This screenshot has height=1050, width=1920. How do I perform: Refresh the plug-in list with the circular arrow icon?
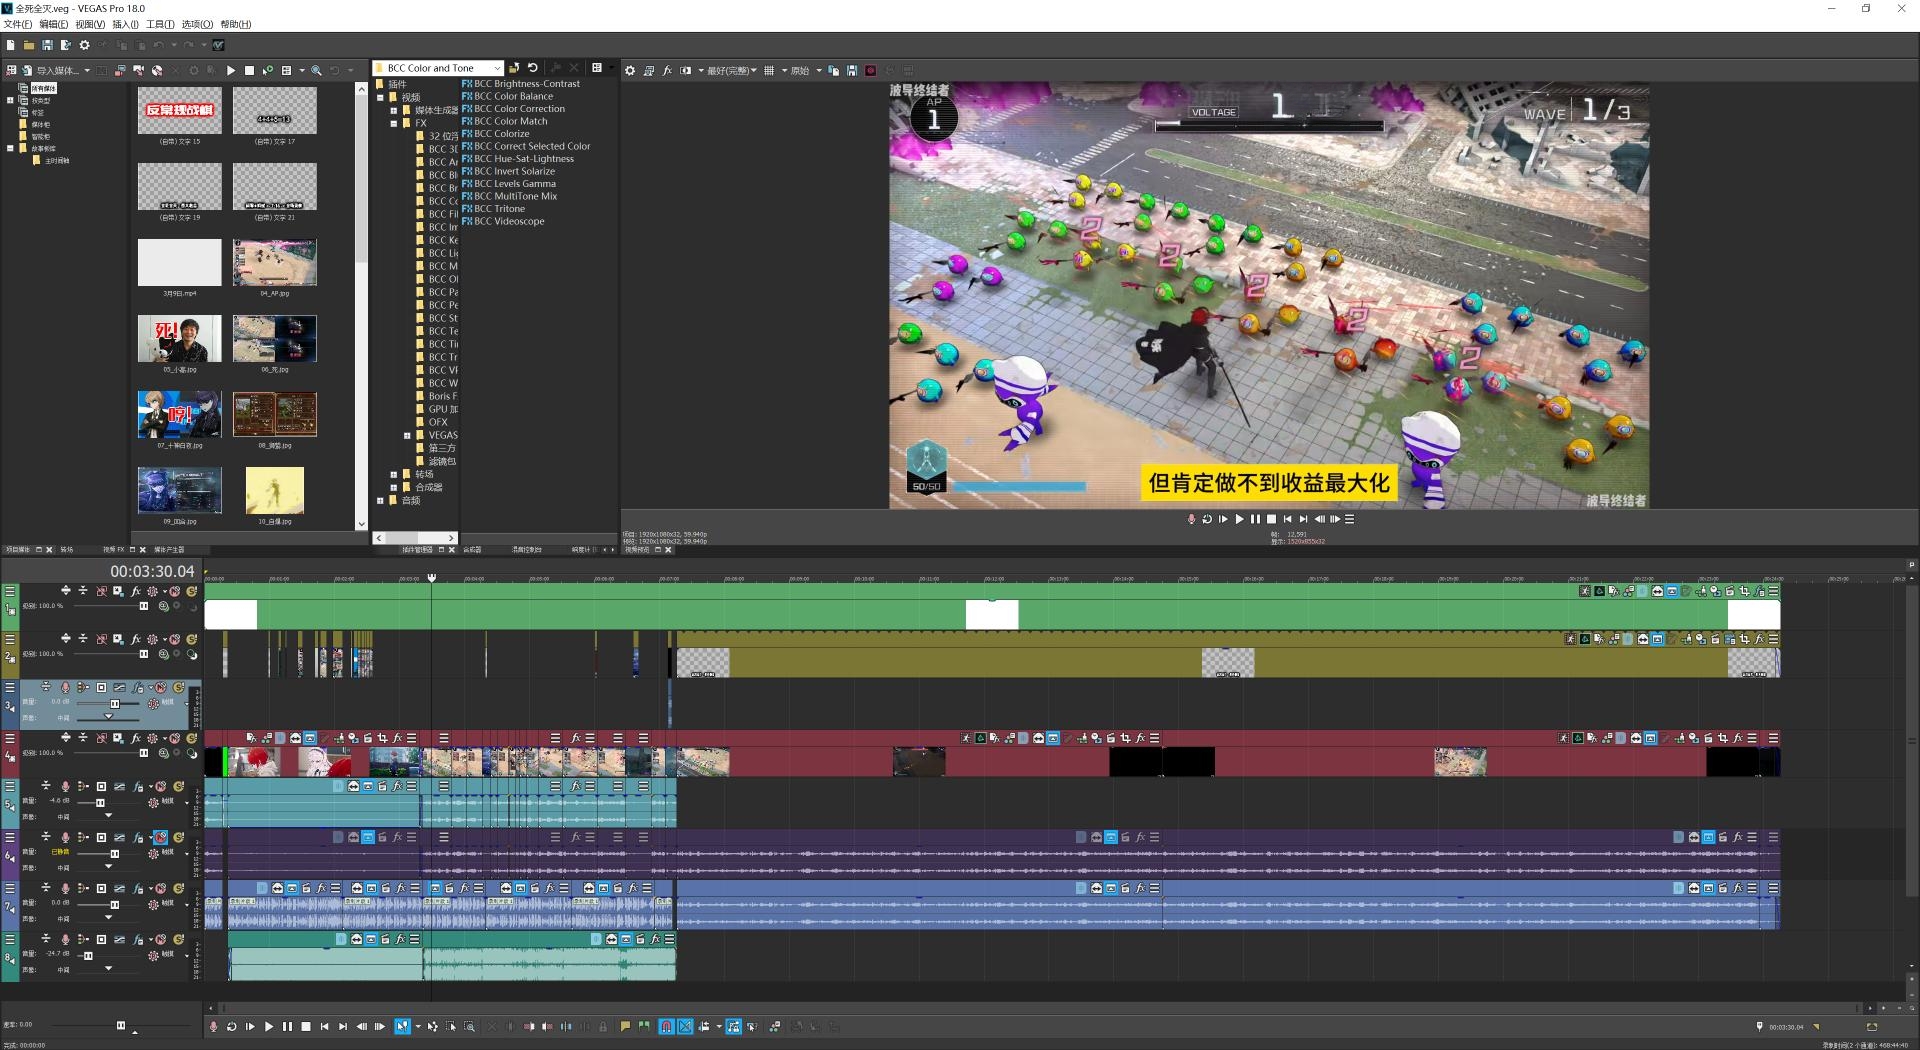[533, 68]
